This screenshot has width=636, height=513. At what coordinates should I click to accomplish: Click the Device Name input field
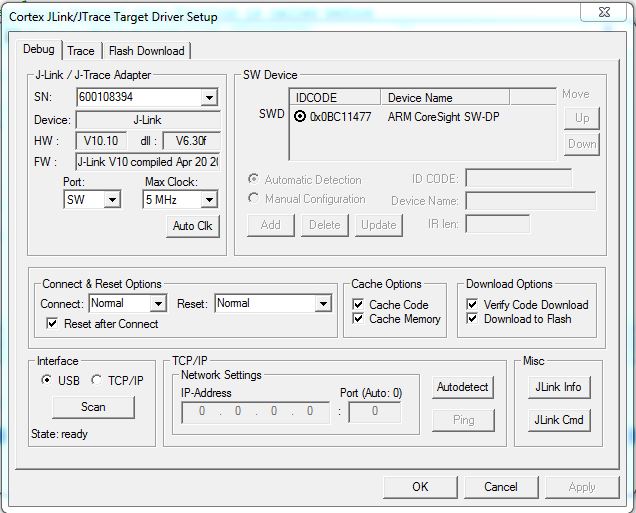point(531,201)
